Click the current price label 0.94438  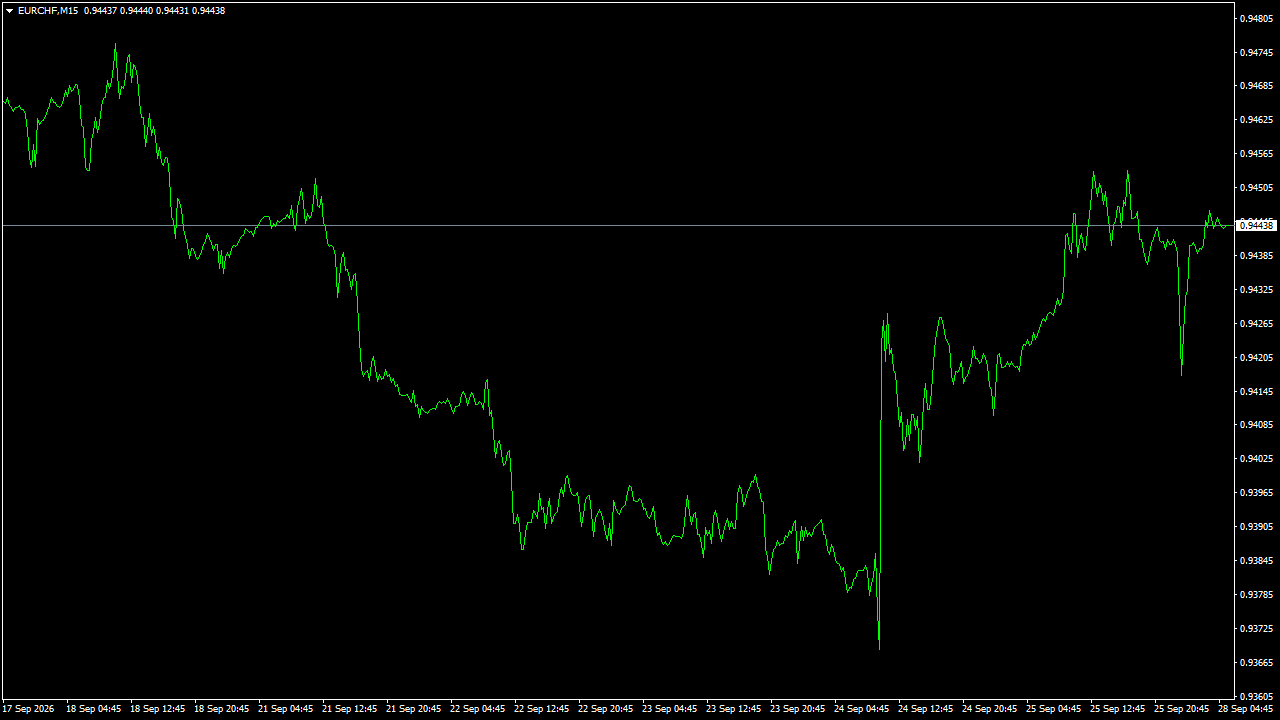tap(1256, 226)
